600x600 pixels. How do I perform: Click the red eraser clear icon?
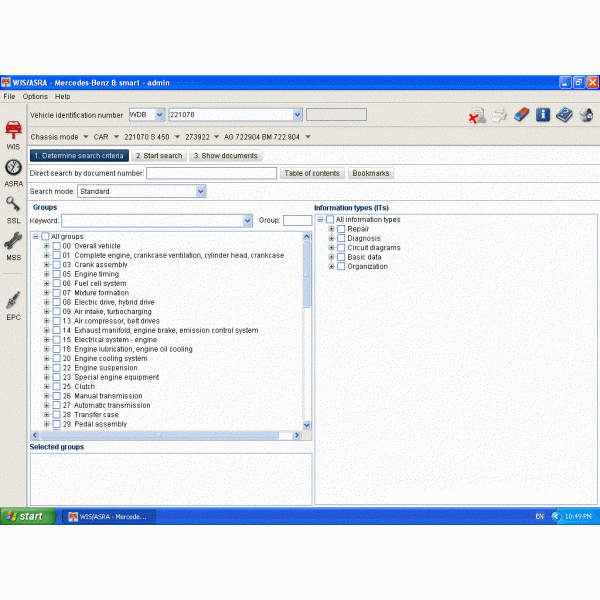(x=521, y=114)
